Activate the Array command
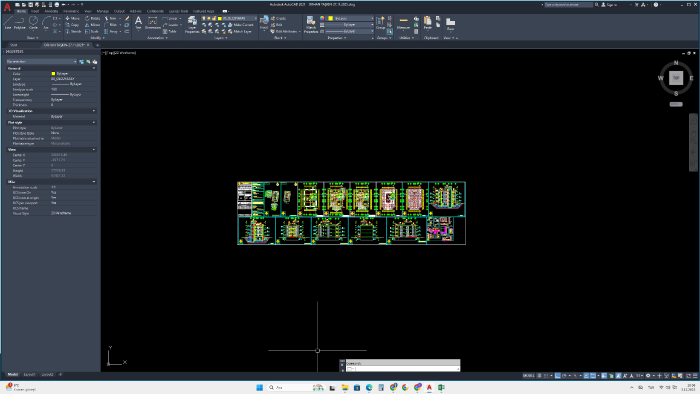This screenshot has height=394, width=700. pyautogui.click(x=111, y=31)
